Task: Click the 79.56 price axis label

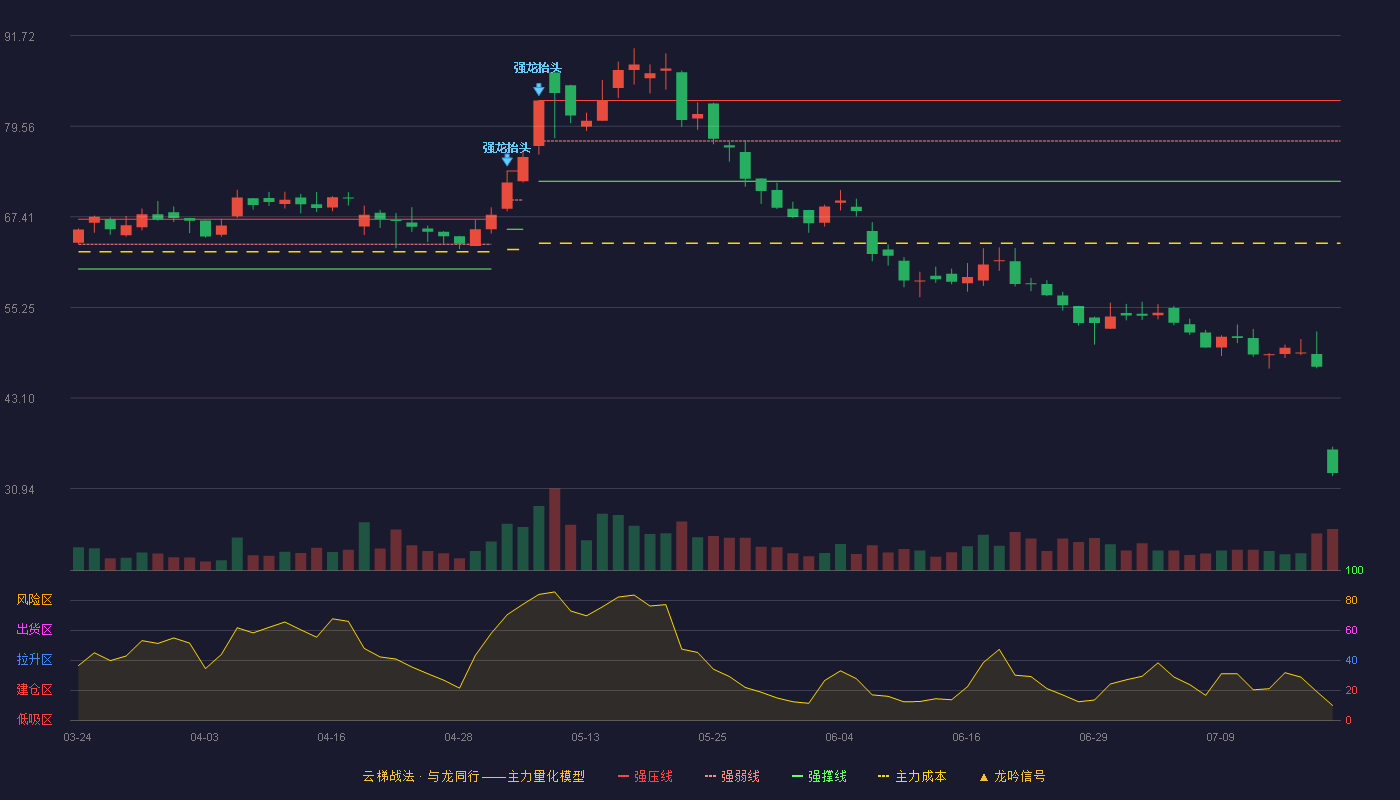Action: 19,128
